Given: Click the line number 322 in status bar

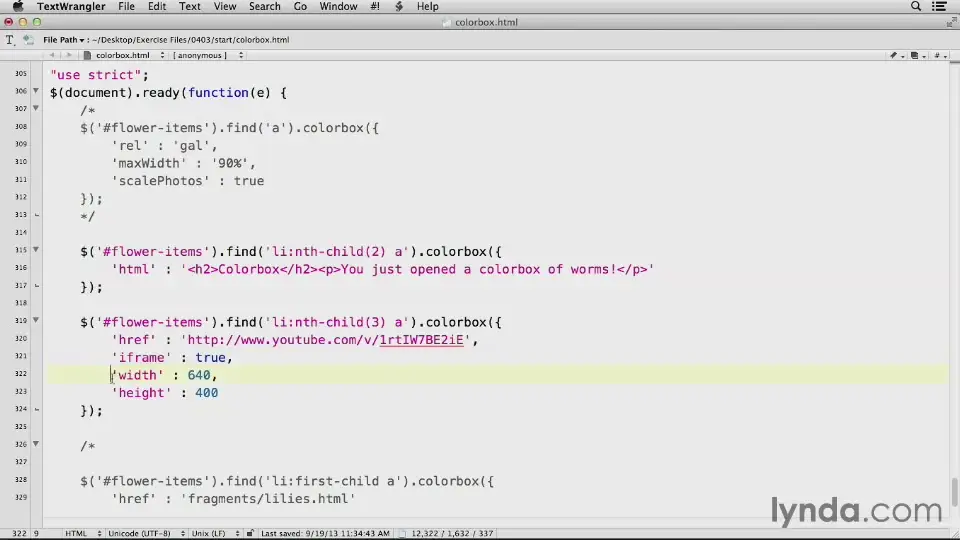Looking at the screenshot, I should 19,533.
